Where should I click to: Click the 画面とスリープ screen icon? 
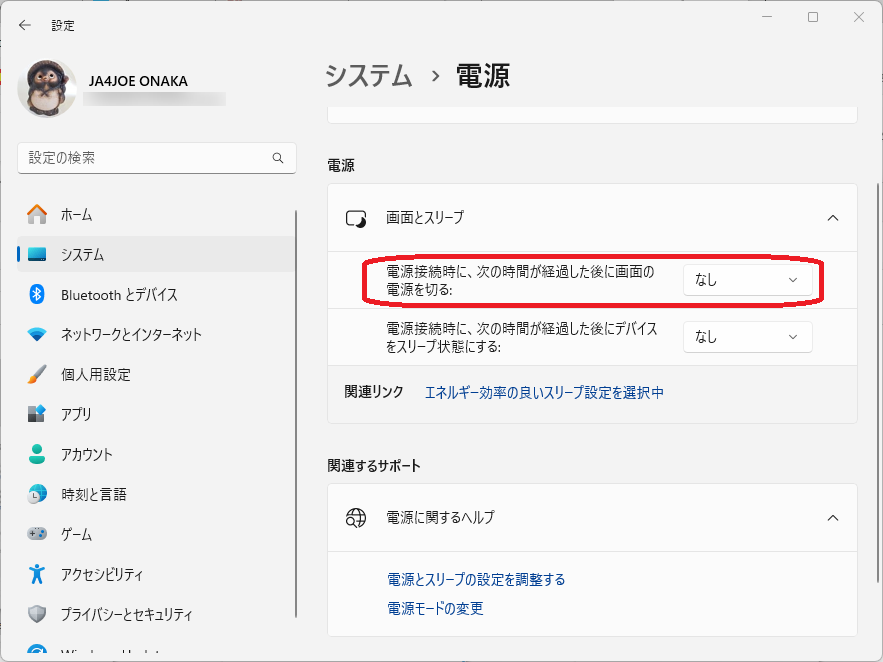pyautogui.click(x=356, y=218)
